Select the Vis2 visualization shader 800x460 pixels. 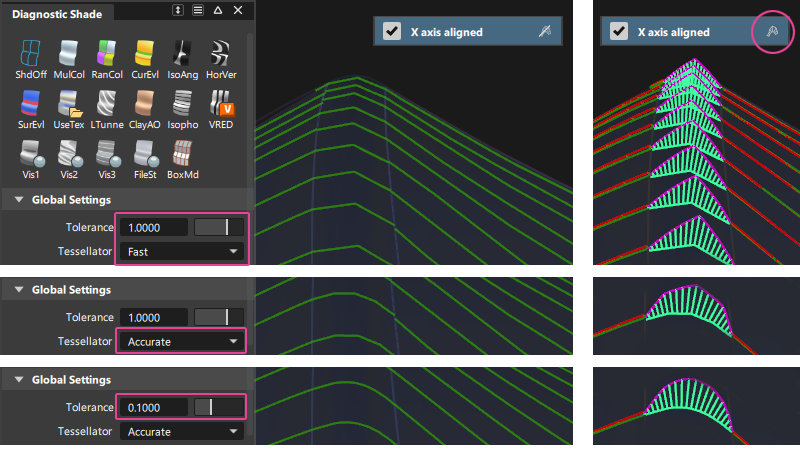(x=68, y=159)
